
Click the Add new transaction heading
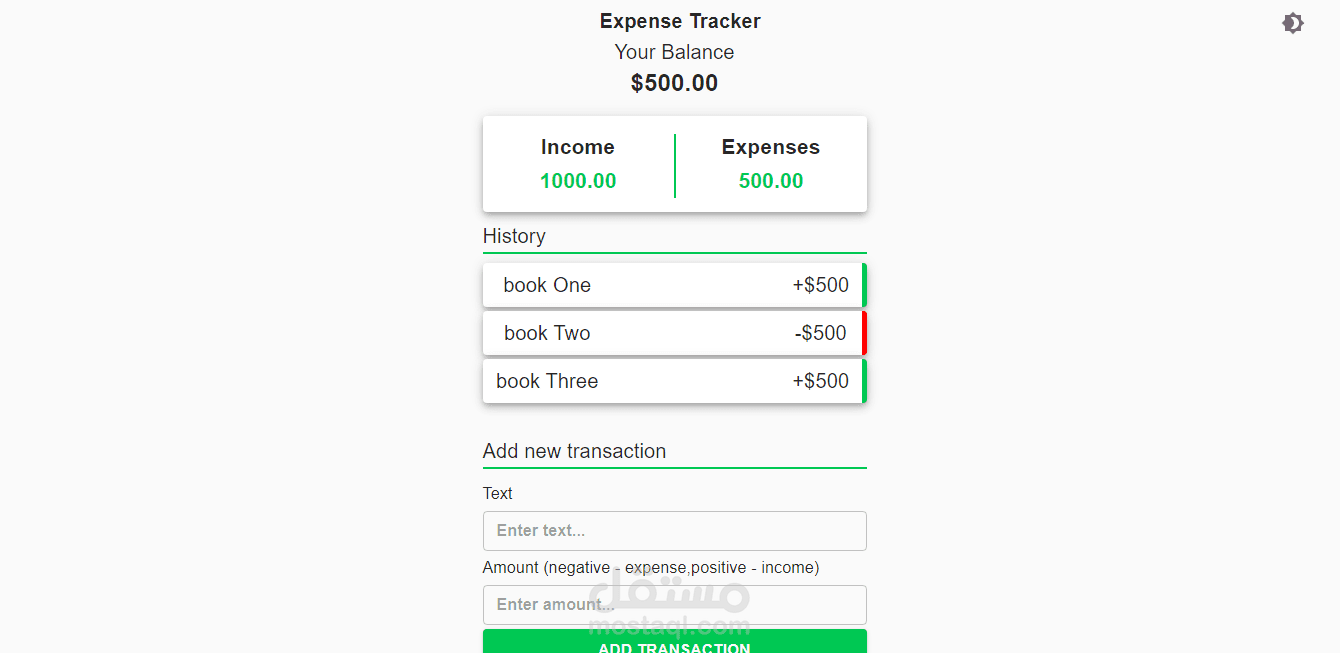click(573, 451)
